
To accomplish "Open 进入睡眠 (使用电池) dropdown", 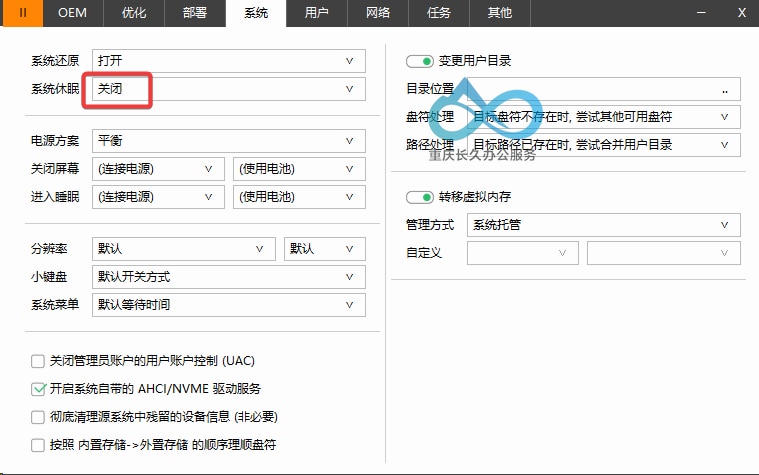I will 299,197.
